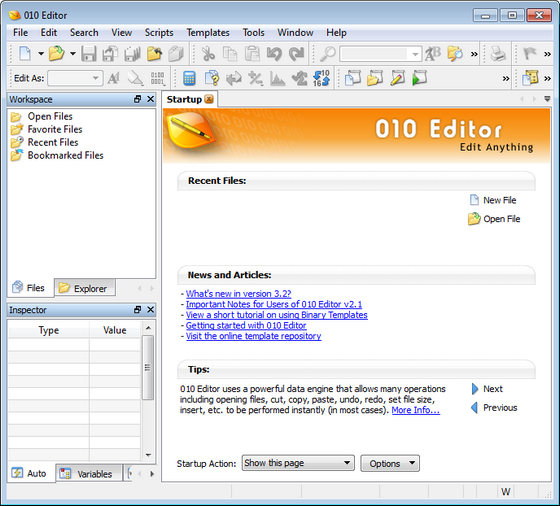Viewport: 560px width, 506px height.
Task: Expand the Options dropdown button
Action: 390,464
